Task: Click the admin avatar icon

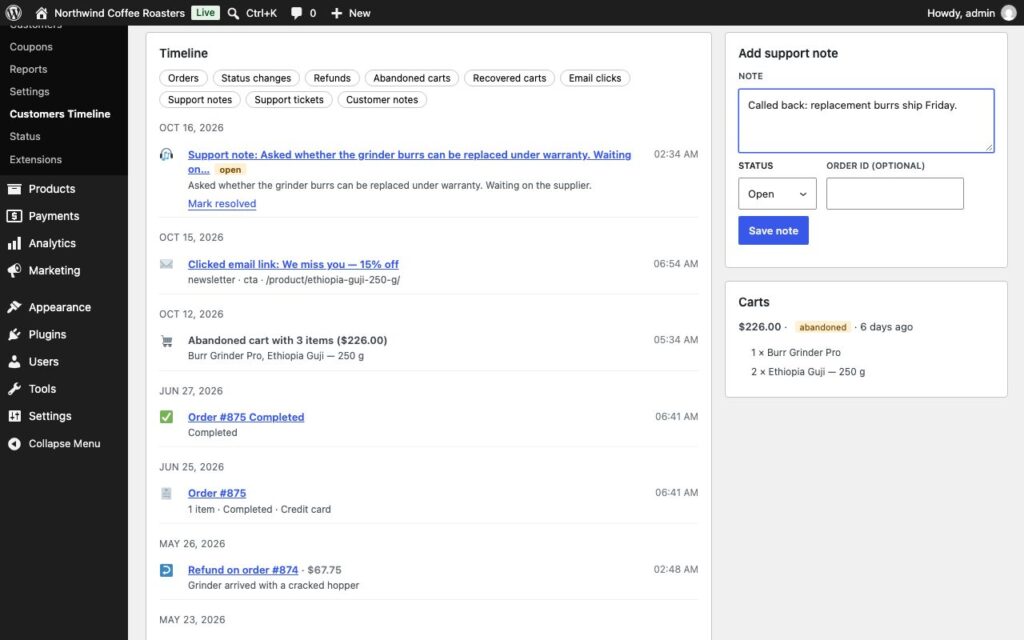Action: tap(1008, 13)
